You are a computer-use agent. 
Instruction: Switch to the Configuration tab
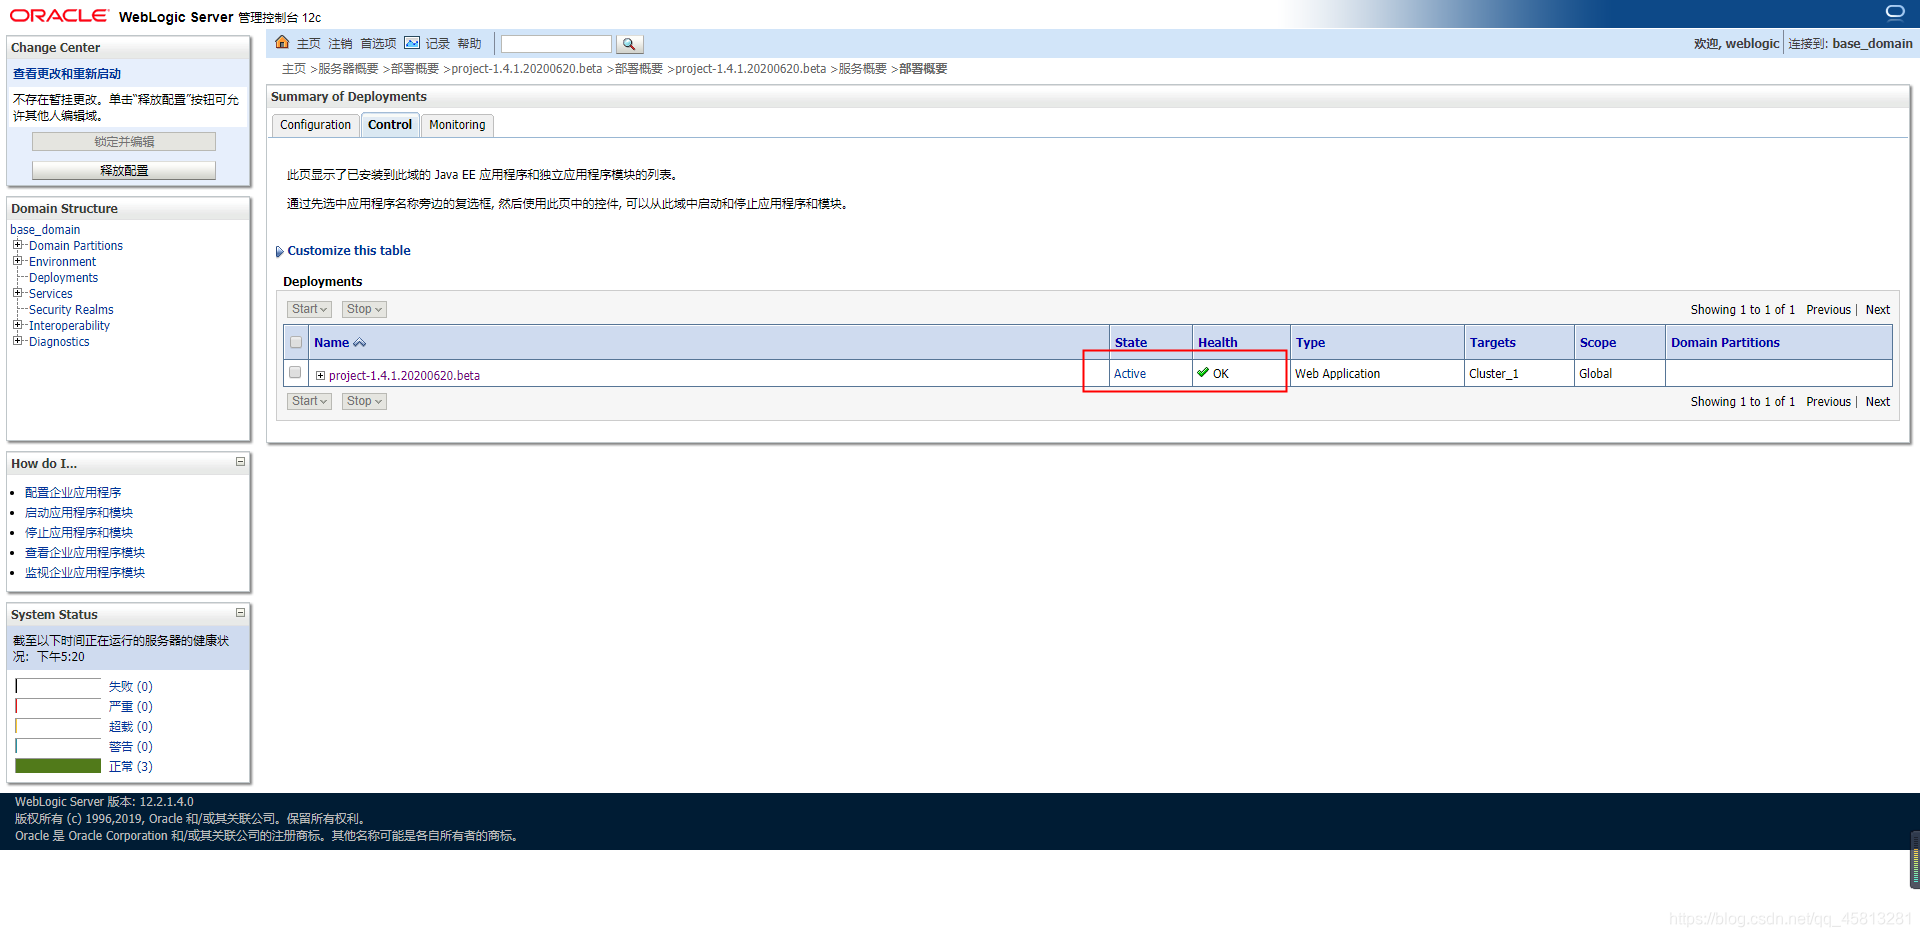pyautogui.click(x=315, y=125)
